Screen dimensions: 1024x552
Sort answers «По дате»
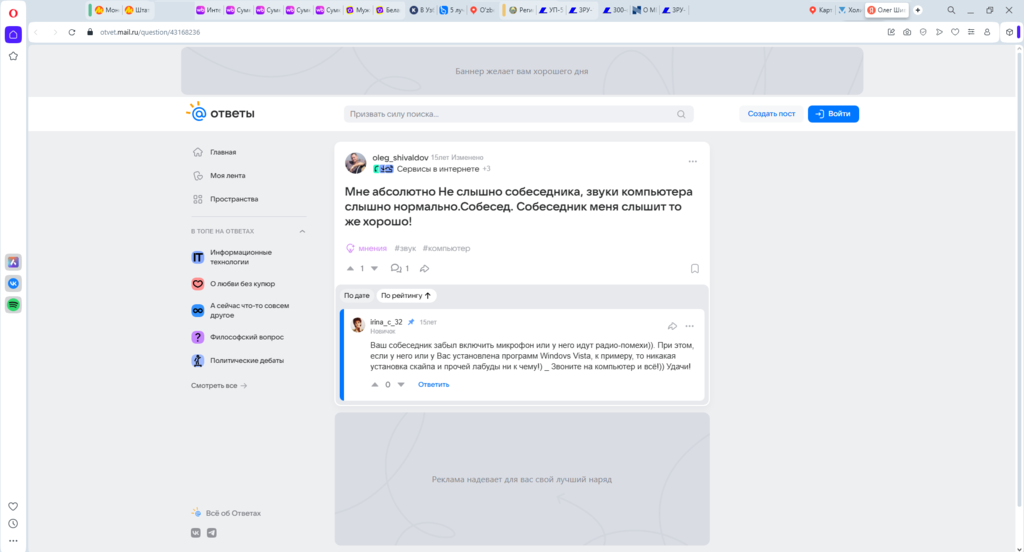pos(357,296)
